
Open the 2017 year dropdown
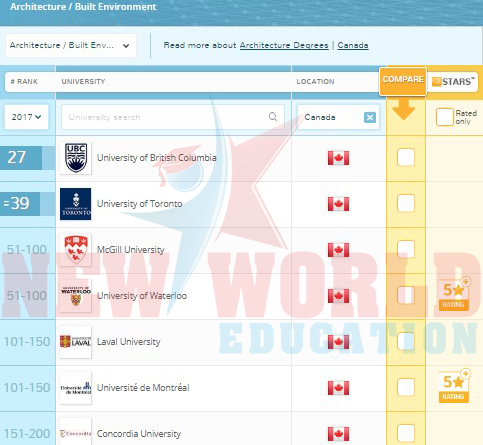(26, 117)
